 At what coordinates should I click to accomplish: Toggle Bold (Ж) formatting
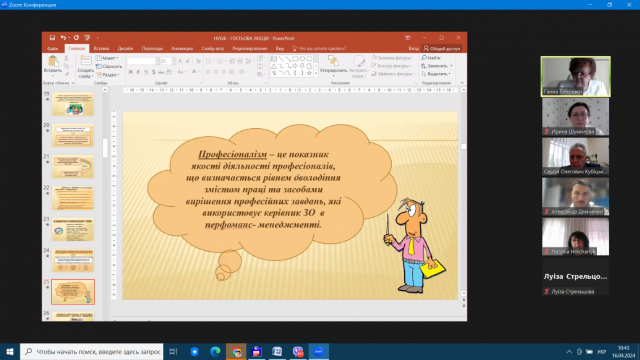130,72
